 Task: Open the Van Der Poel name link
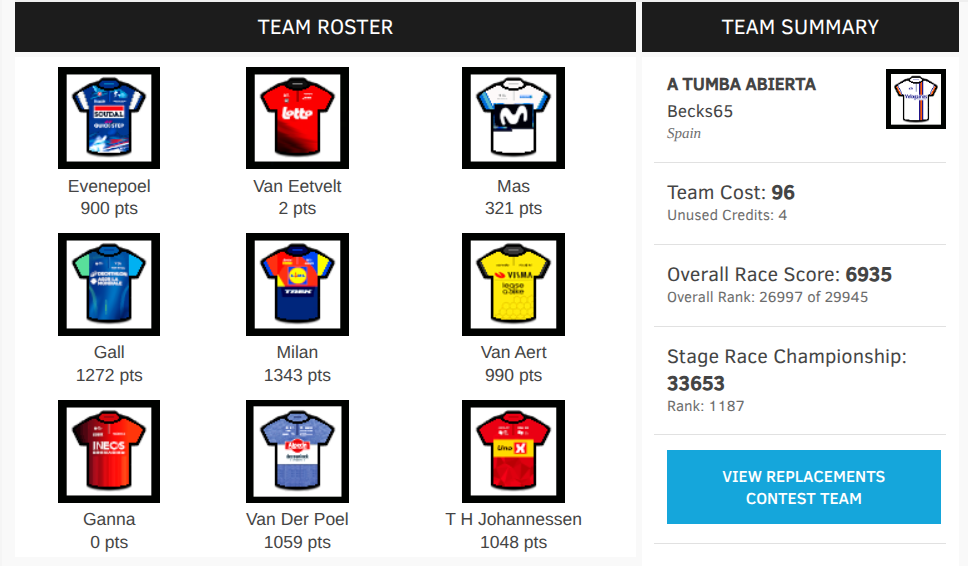297,520
